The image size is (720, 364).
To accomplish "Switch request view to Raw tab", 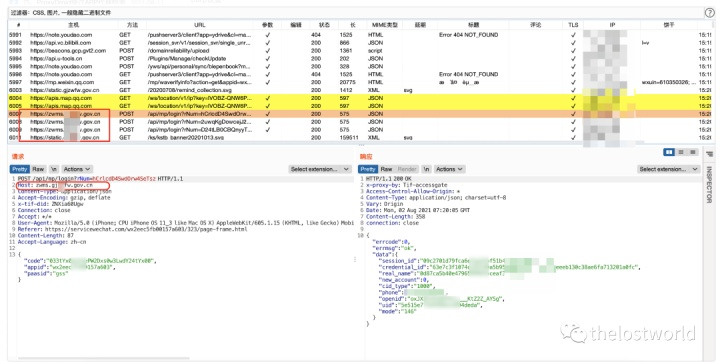I will [39, 169].
